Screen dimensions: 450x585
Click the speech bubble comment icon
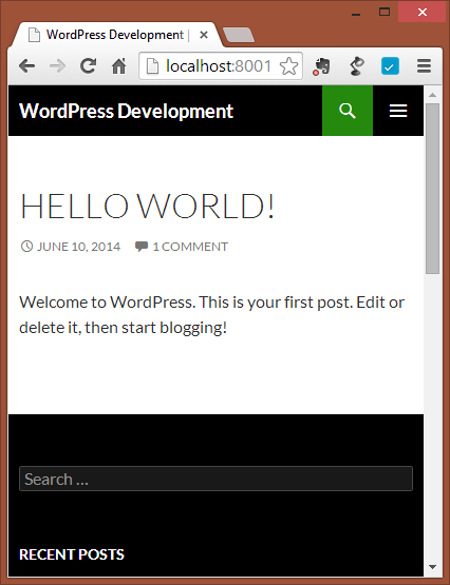click(x=141, y=247)
